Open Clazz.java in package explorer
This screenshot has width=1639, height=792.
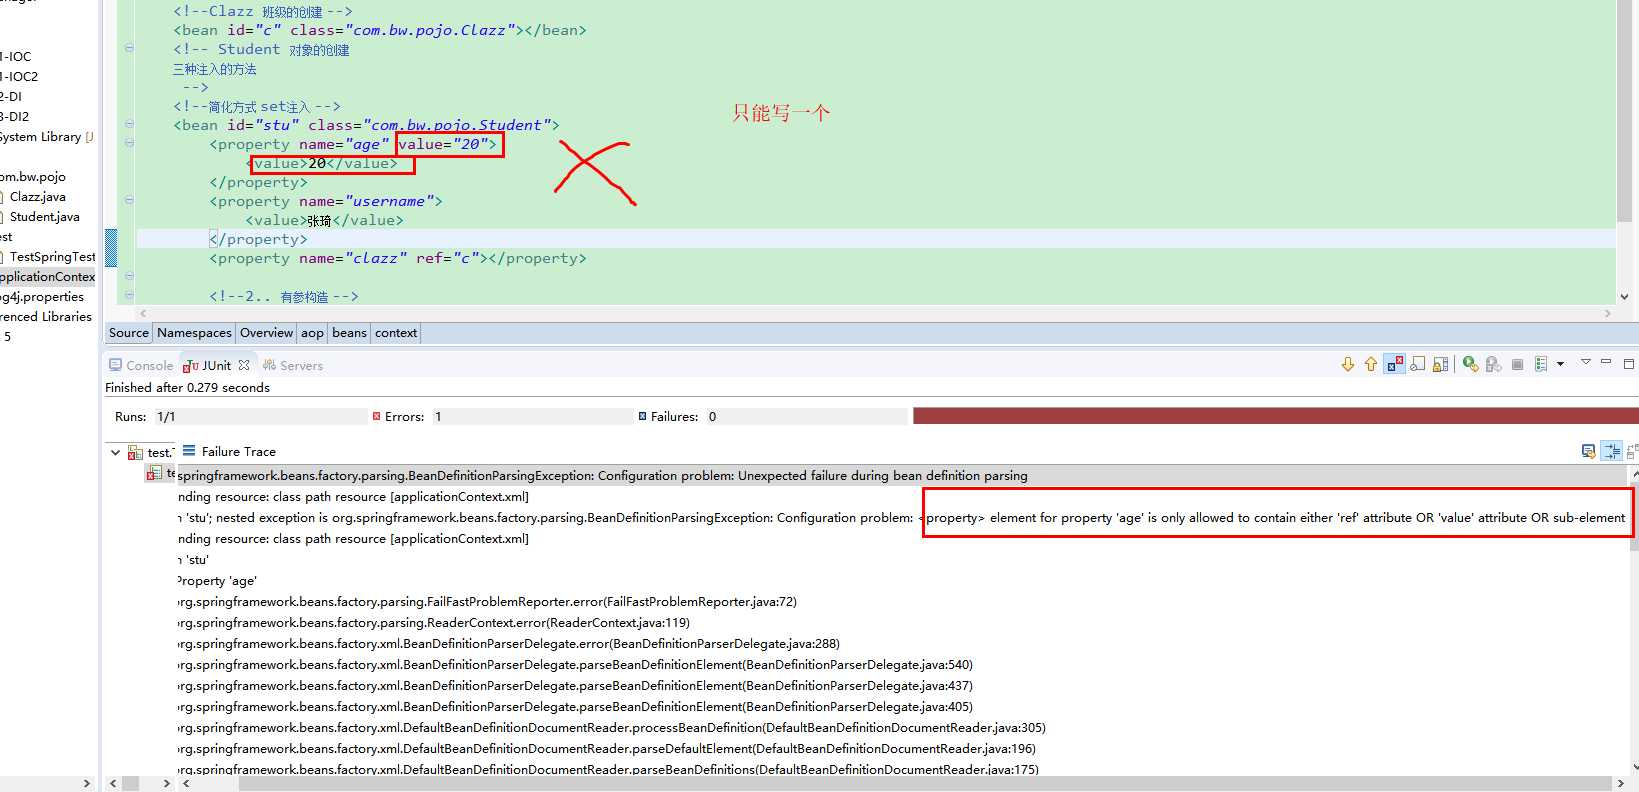click(37, 197)
